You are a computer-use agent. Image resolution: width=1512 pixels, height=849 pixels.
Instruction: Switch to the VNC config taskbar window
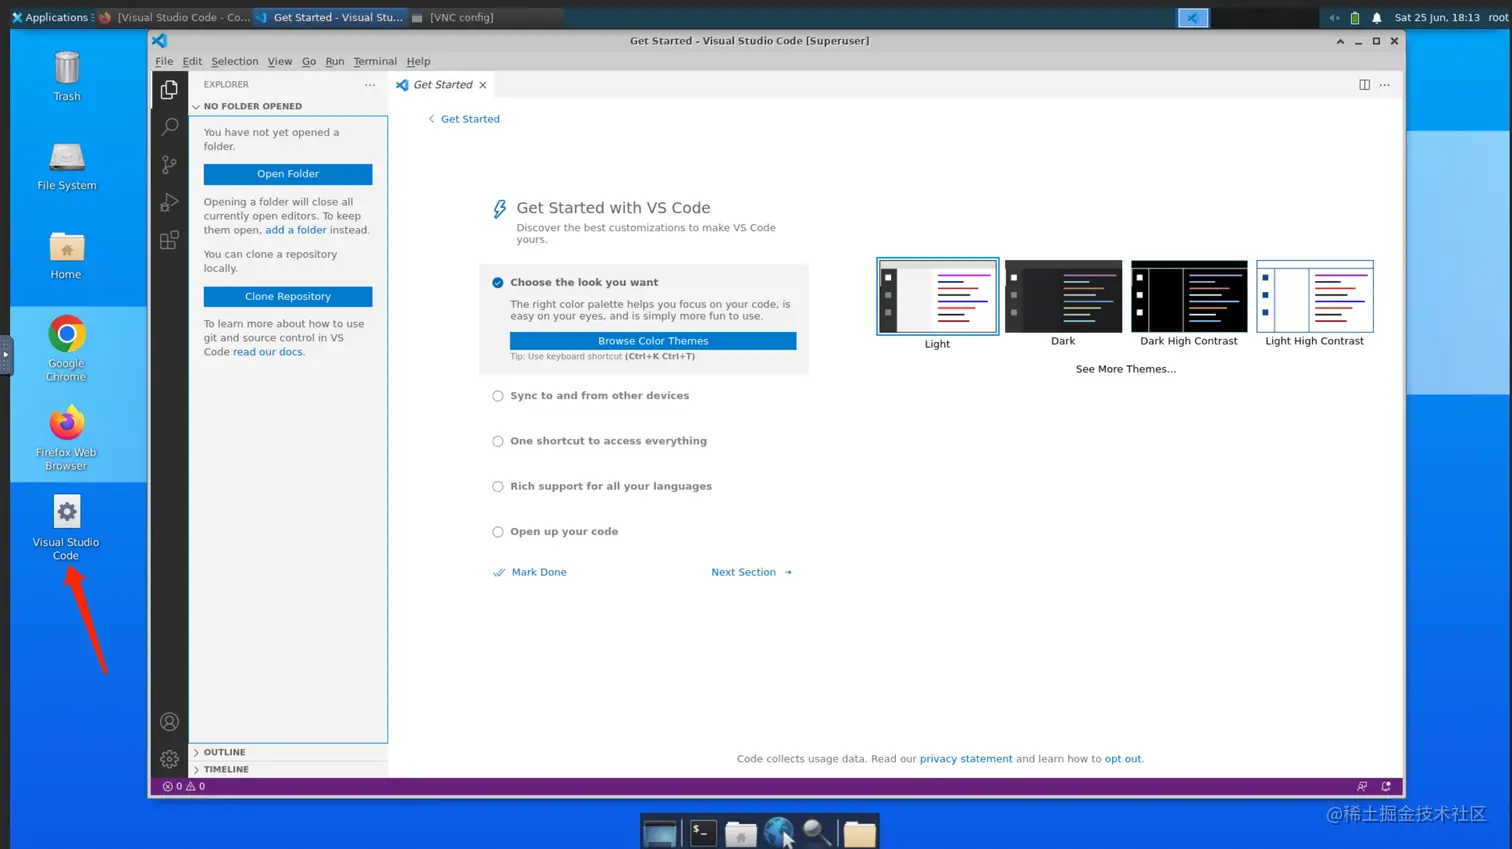(486, 18)
